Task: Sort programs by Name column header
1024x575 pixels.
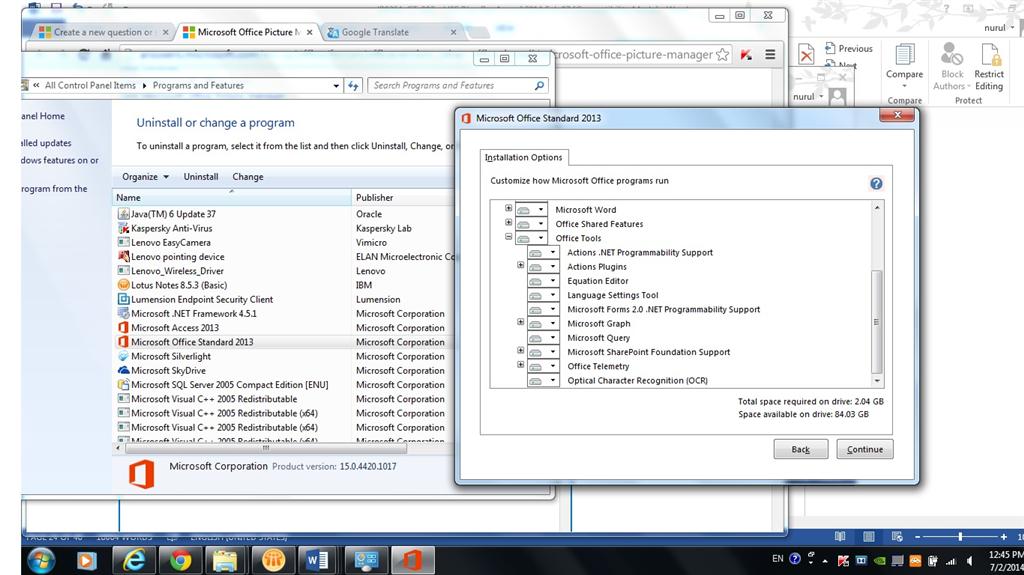Action: coord(232,197)
